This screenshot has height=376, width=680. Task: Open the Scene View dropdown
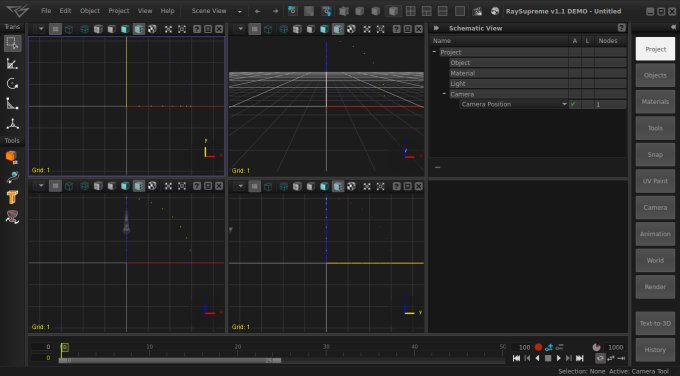point(216,11)
